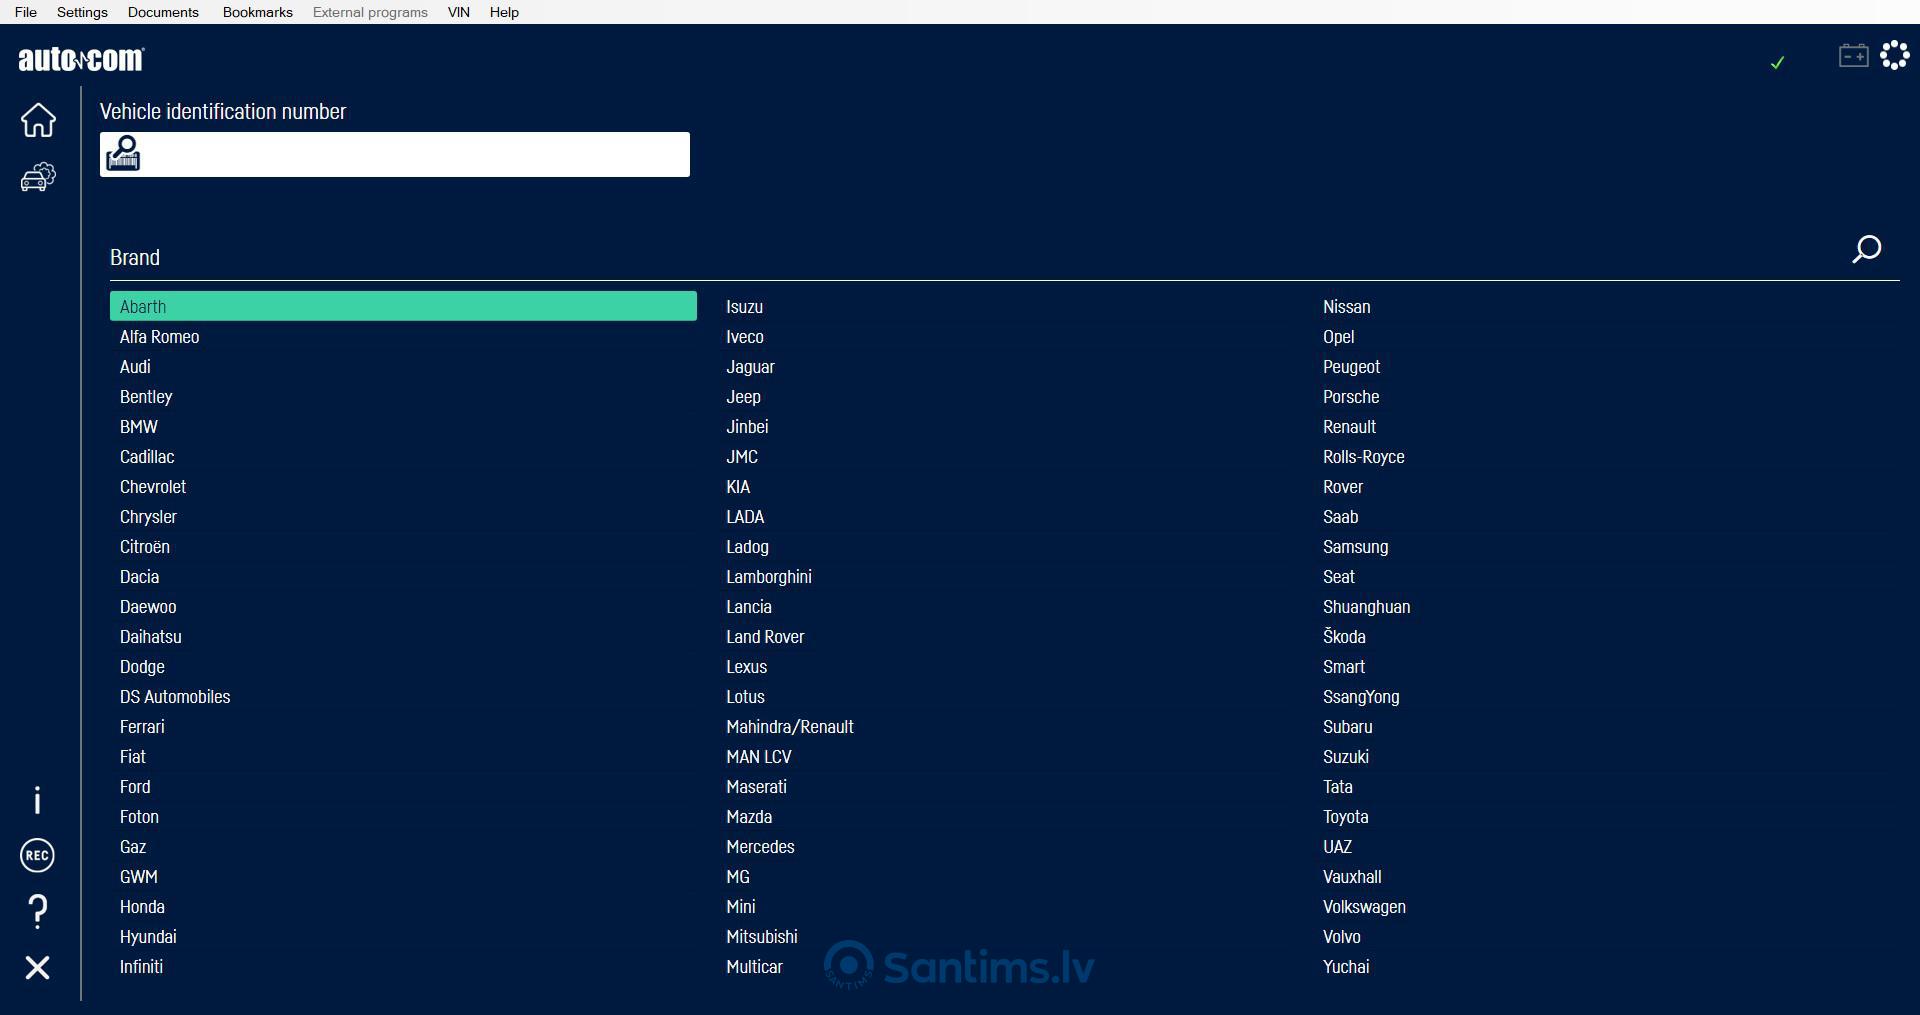1920x1015 pixels.
Task: Select the Rolls-Royce brand
Action: [x=1363, y=457]
